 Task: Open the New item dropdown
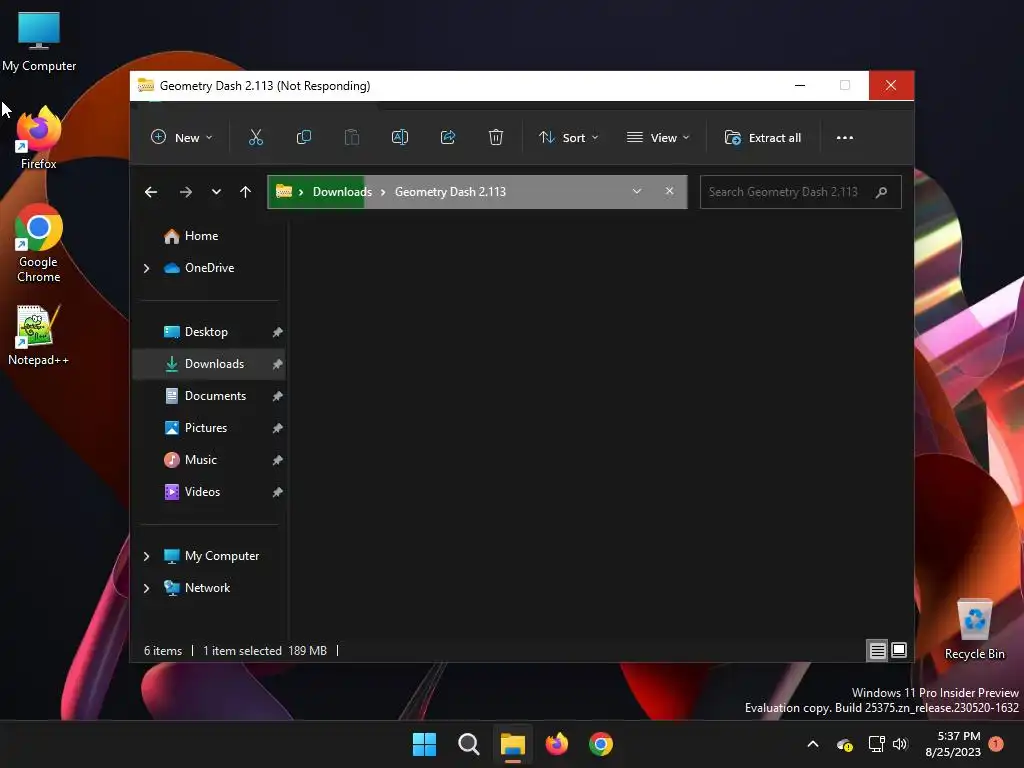(182, 138)
